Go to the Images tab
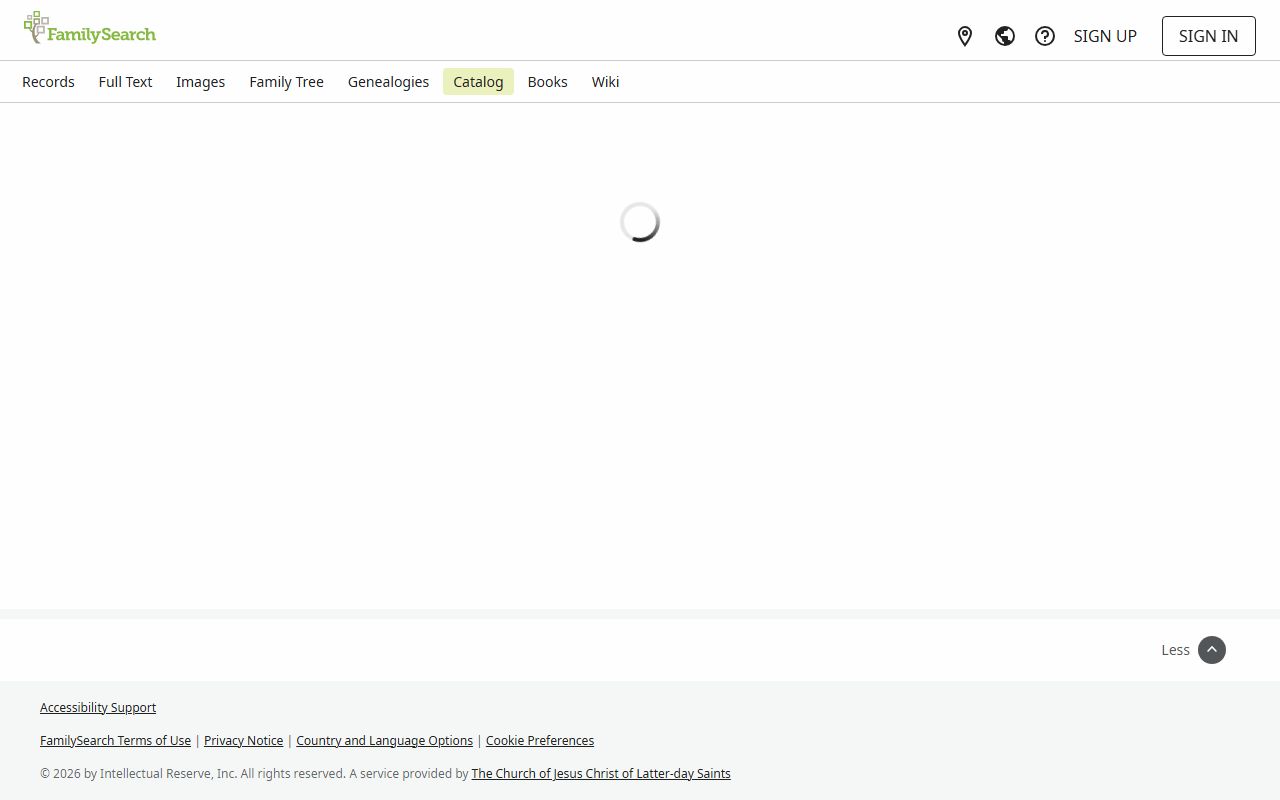Screen dimensions: 1280x800 (x=200, y=82)
